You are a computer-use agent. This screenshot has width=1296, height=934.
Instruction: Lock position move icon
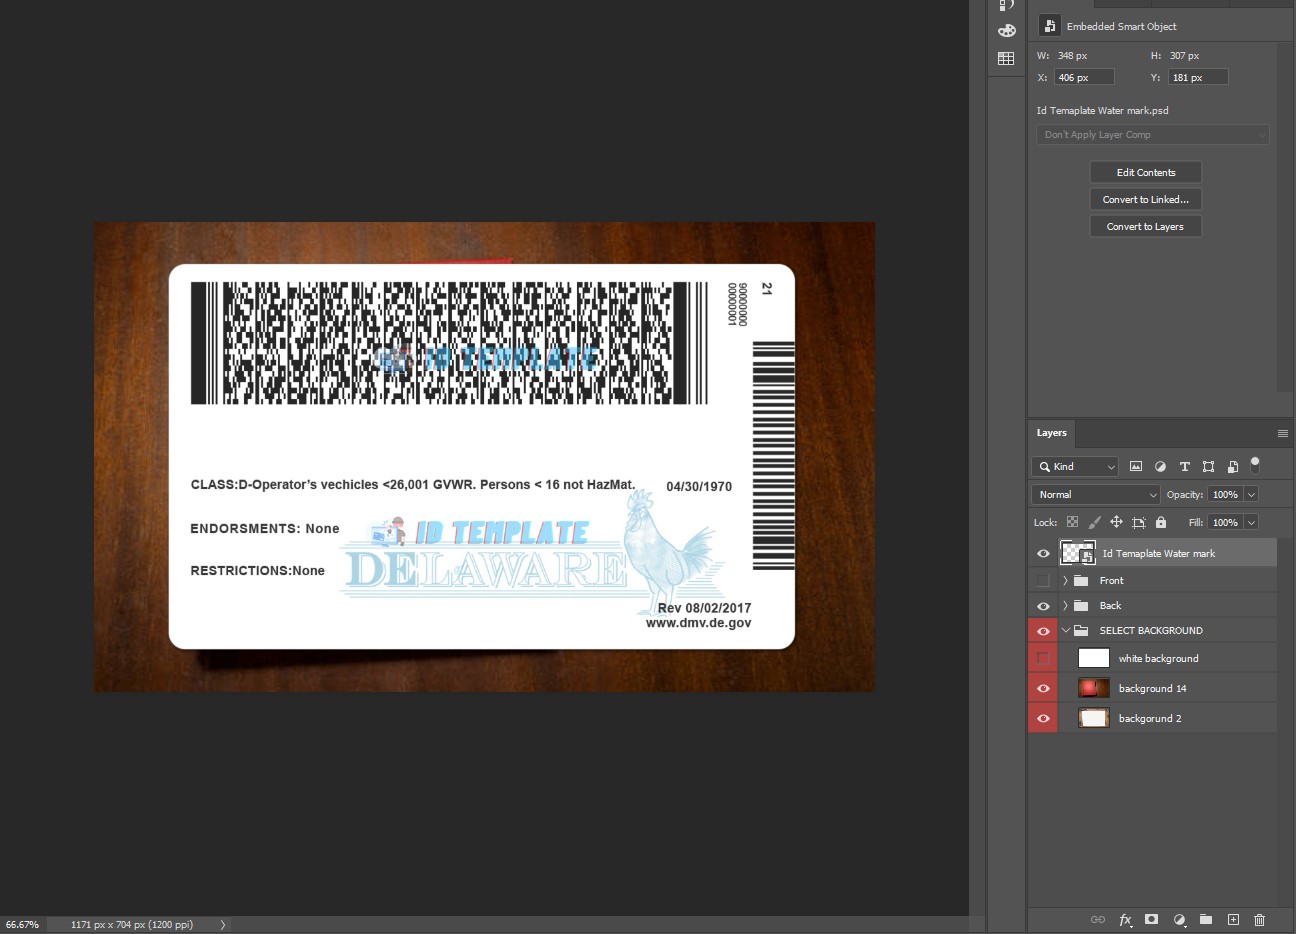[x=1116, y=522]
